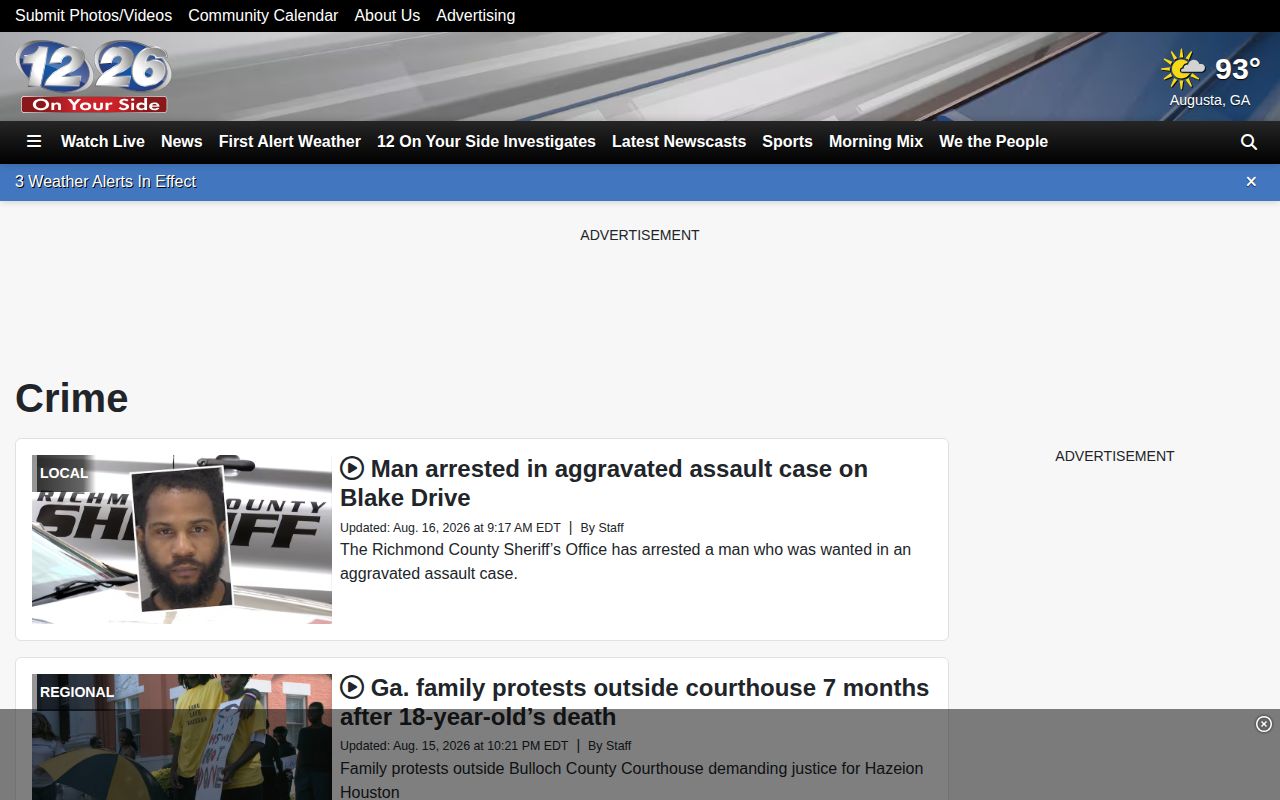The image size is (1280, 800).
Task: Click the sunny weather icon
Action: coord(1183,69)
